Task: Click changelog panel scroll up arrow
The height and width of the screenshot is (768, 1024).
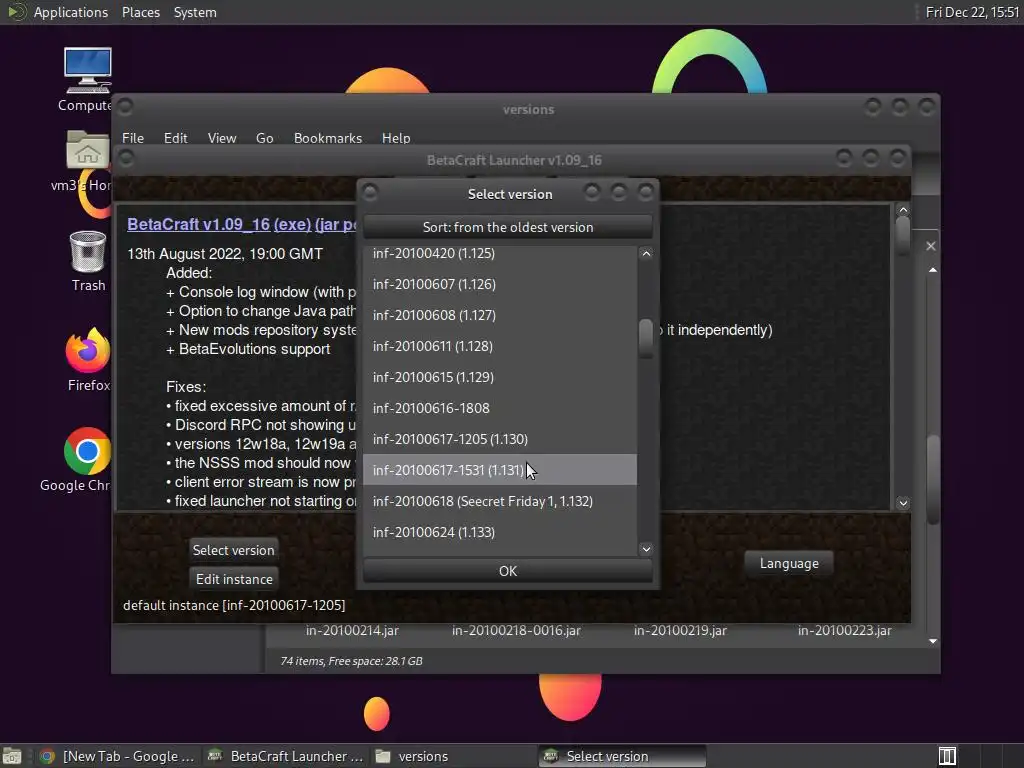Action: [x=903, y=210]
